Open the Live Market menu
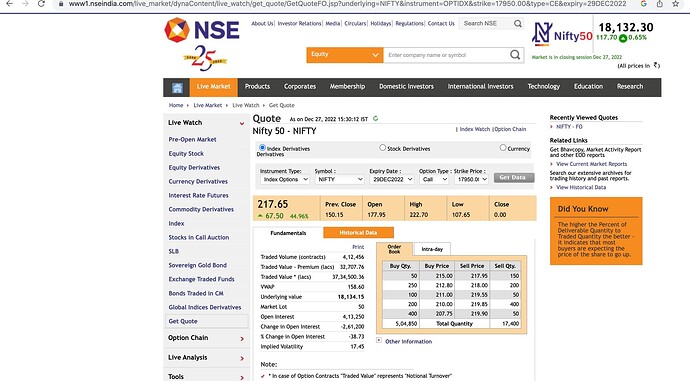 [x=213, y=87]
